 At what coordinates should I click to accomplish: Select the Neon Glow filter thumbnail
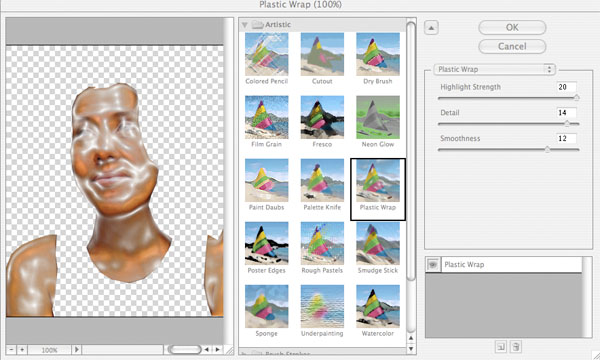pyautogui.click(x=378, y=117)
